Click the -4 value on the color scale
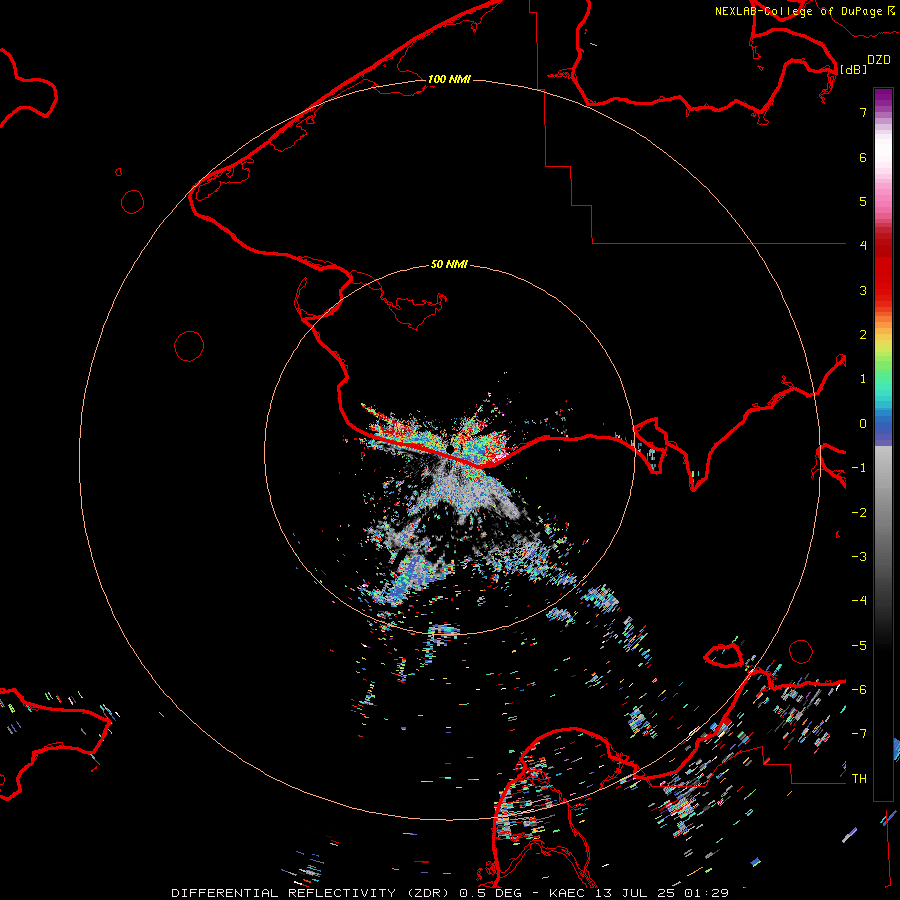Image resolution: width=900 pixels, height=900 pixels. 859,601
